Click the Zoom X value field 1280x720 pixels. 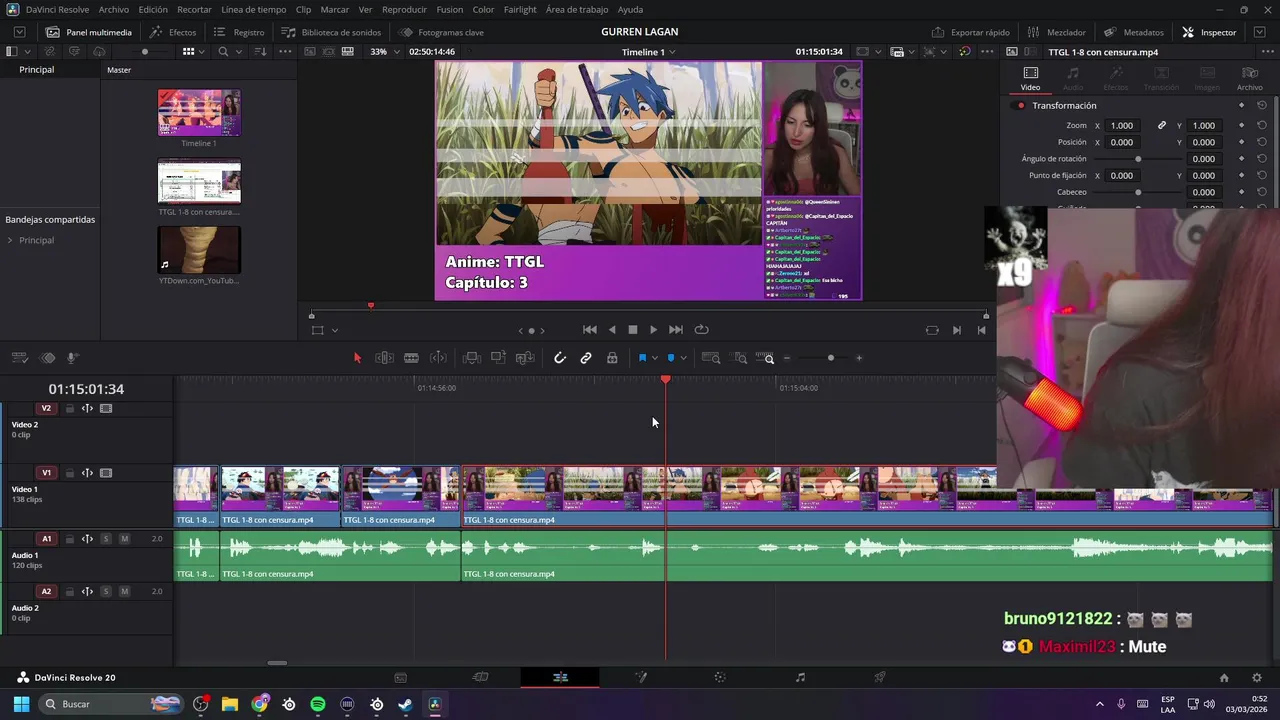pyautogui.click(x=1122, y=125)
